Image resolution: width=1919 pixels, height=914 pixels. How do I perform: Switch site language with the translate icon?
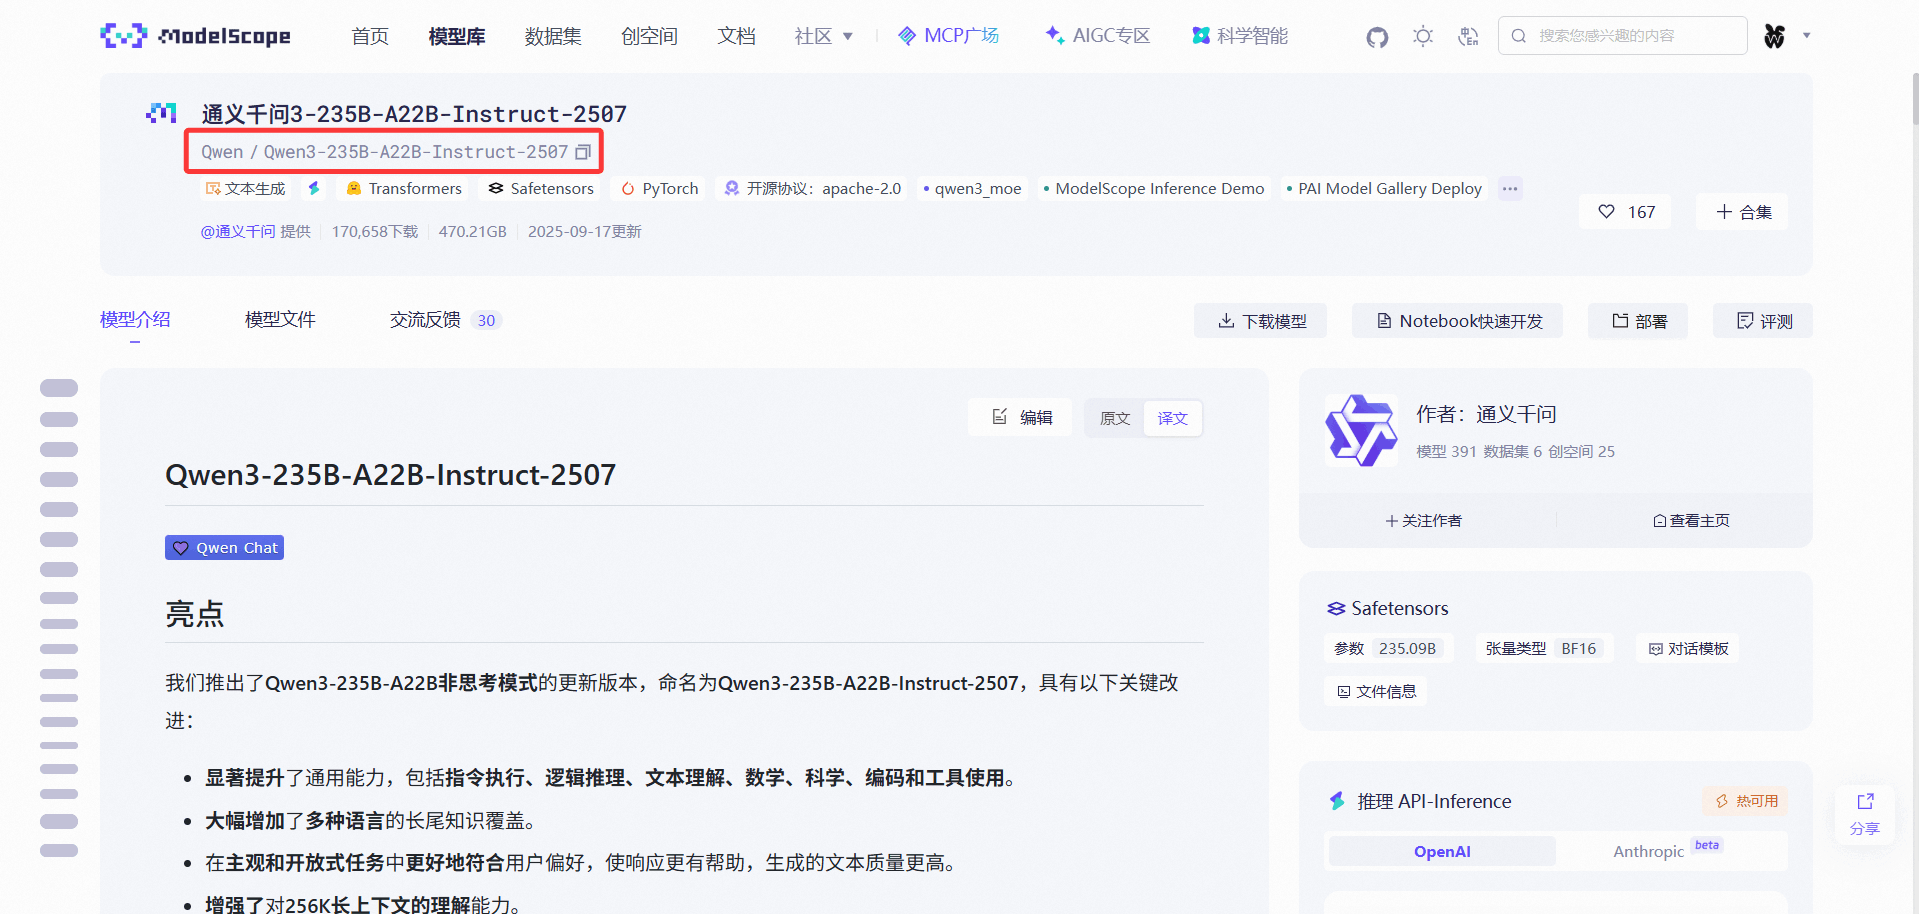(x=1468, y=37)
